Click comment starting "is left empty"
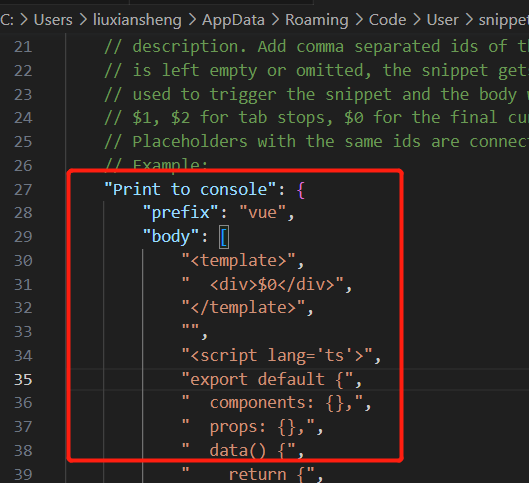The width and height of the screenshot is (529, 483). point(316,70)
